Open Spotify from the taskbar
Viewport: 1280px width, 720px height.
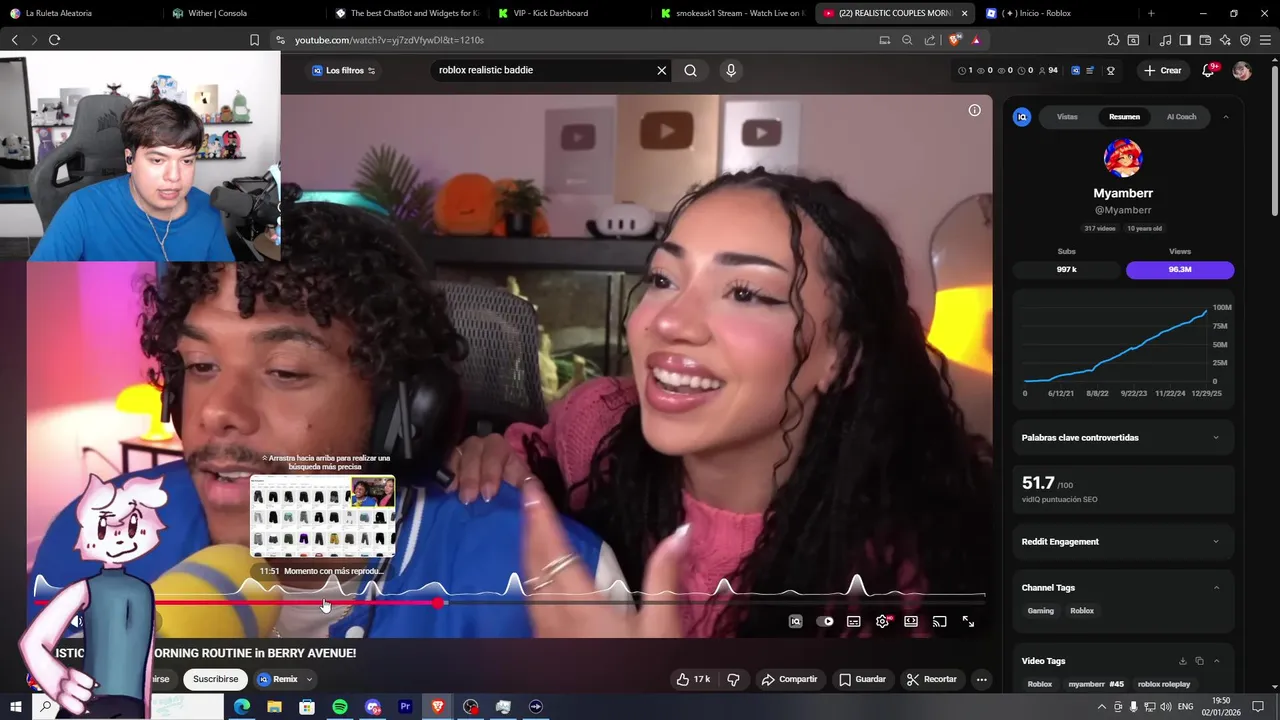[x=340, y=707]
